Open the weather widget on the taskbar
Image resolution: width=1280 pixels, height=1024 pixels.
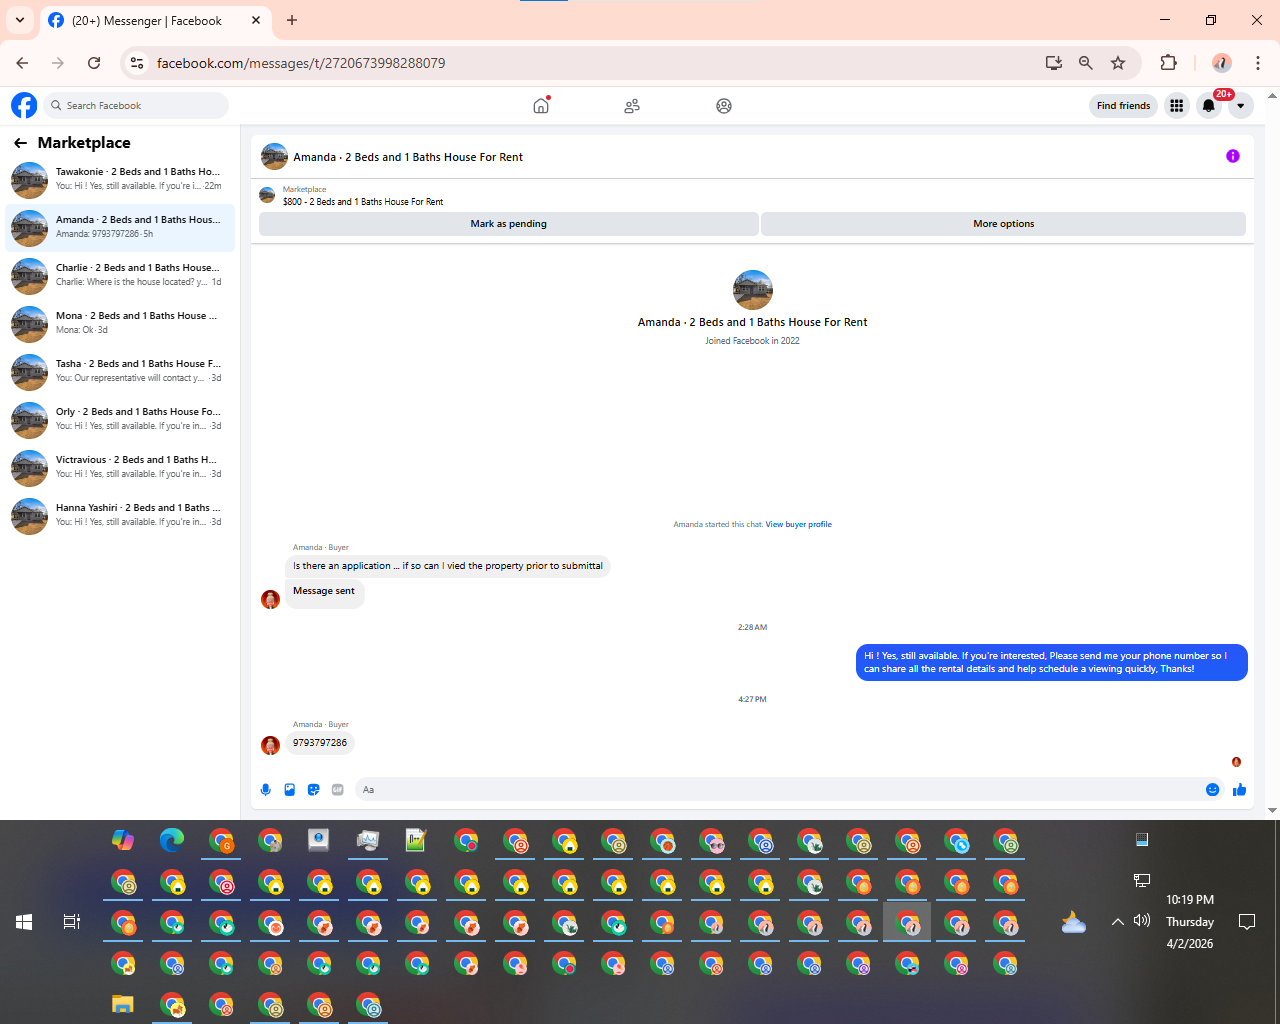[x=1074, y=922]
